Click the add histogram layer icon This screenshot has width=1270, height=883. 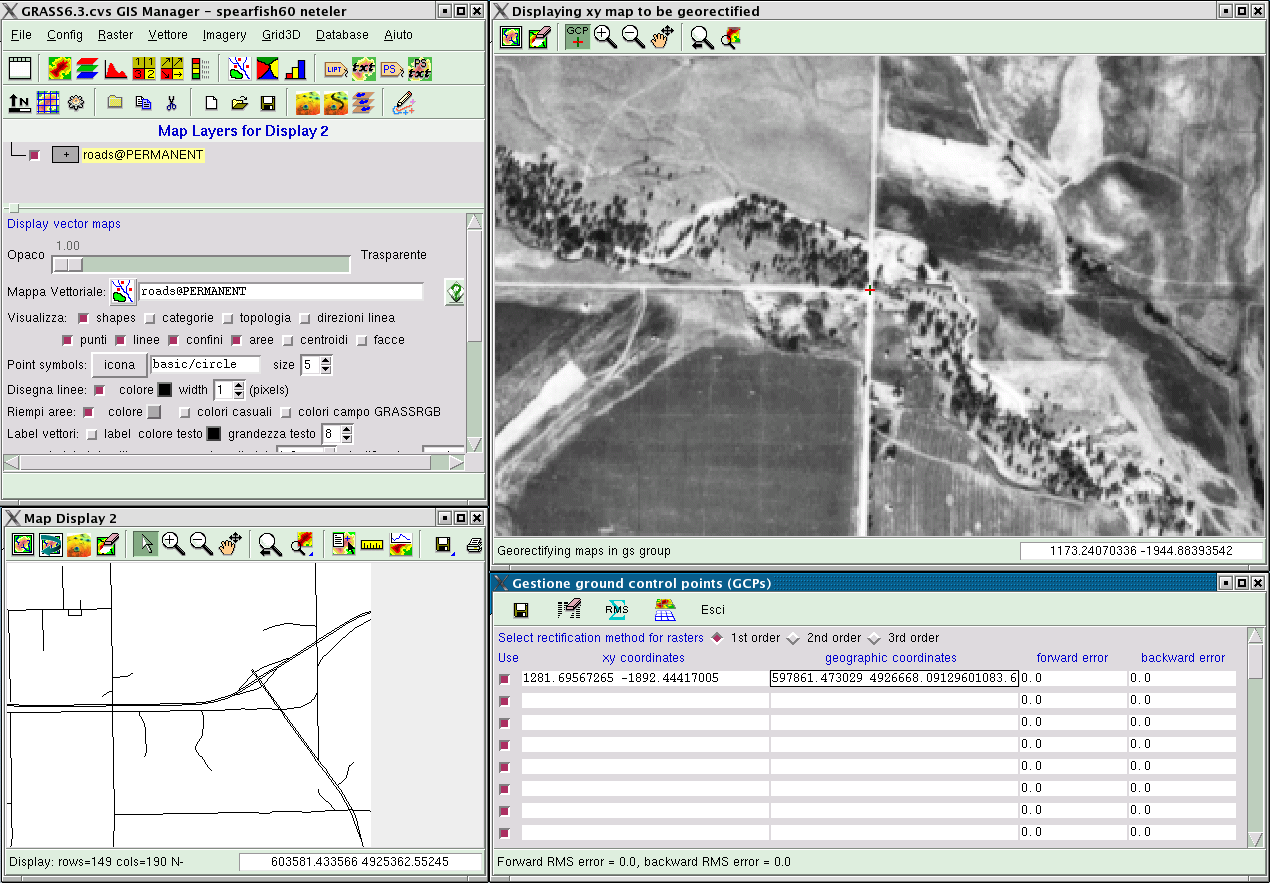(x=116, y=69)
